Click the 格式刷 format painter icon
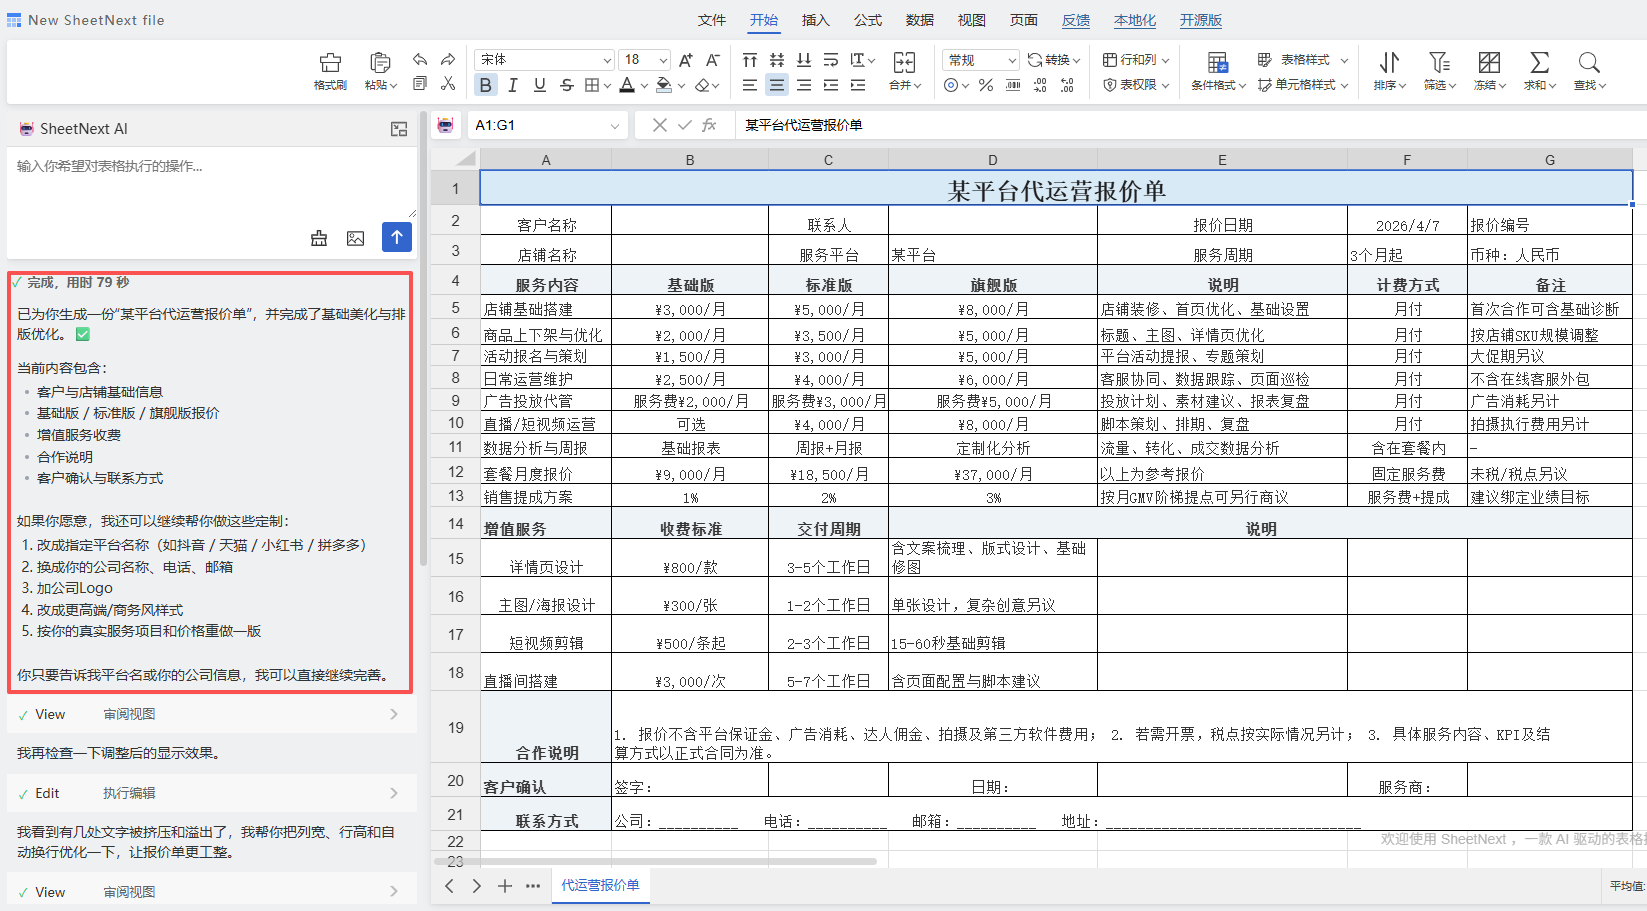The image size is (1647, 911). click(x=330, y=70)
